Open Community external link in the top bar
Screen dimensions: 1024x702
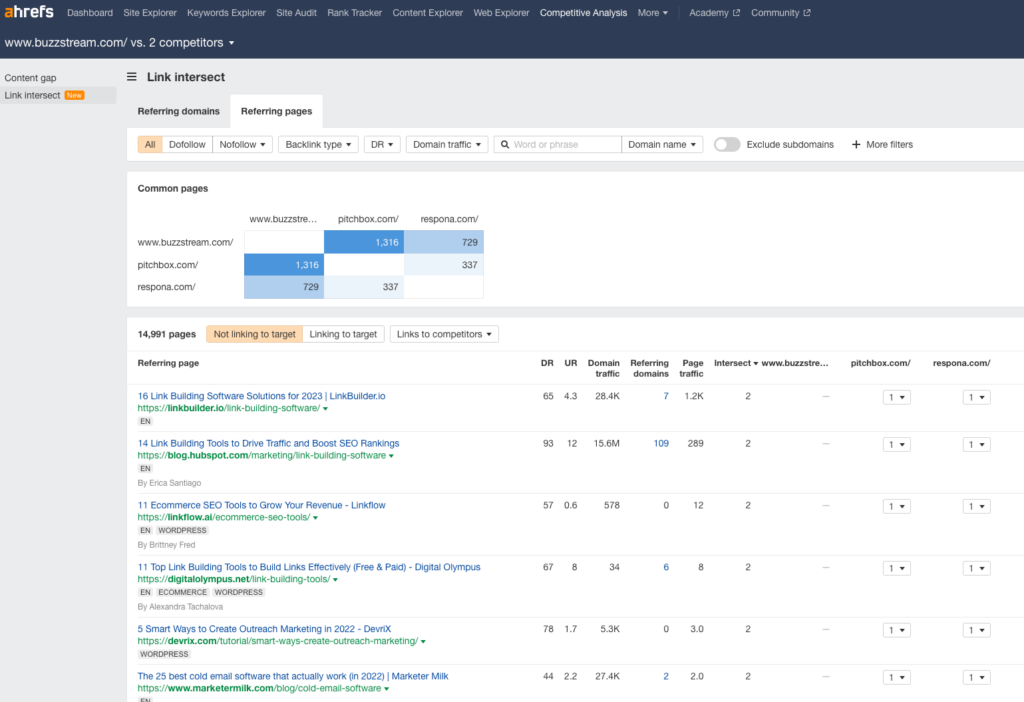pos(781,13)
